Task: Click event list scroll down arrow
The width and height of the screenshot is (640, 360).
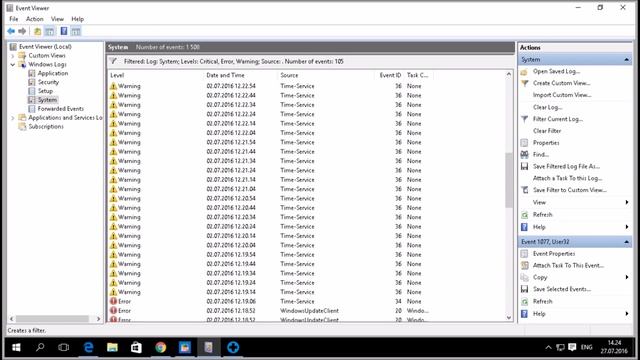Action: coord(509,318)
